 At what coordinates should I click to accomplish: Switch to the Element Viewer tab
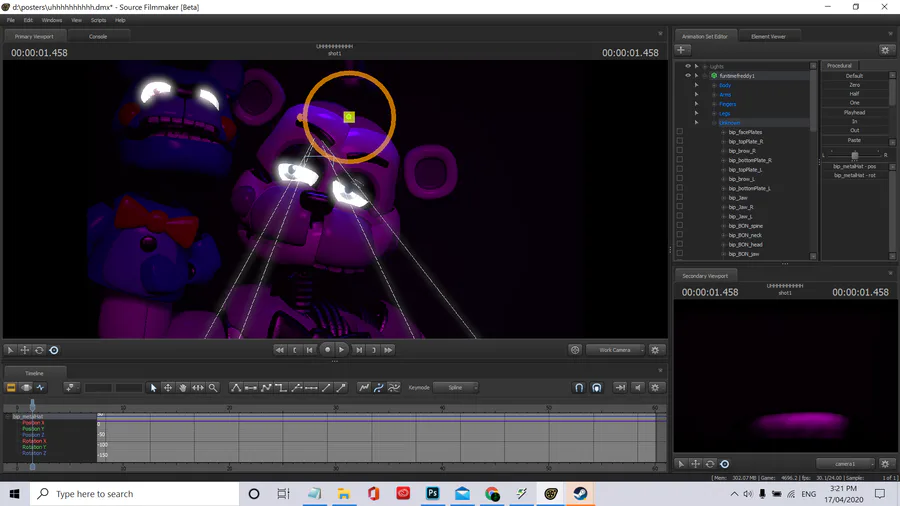(x=768, y=36)
